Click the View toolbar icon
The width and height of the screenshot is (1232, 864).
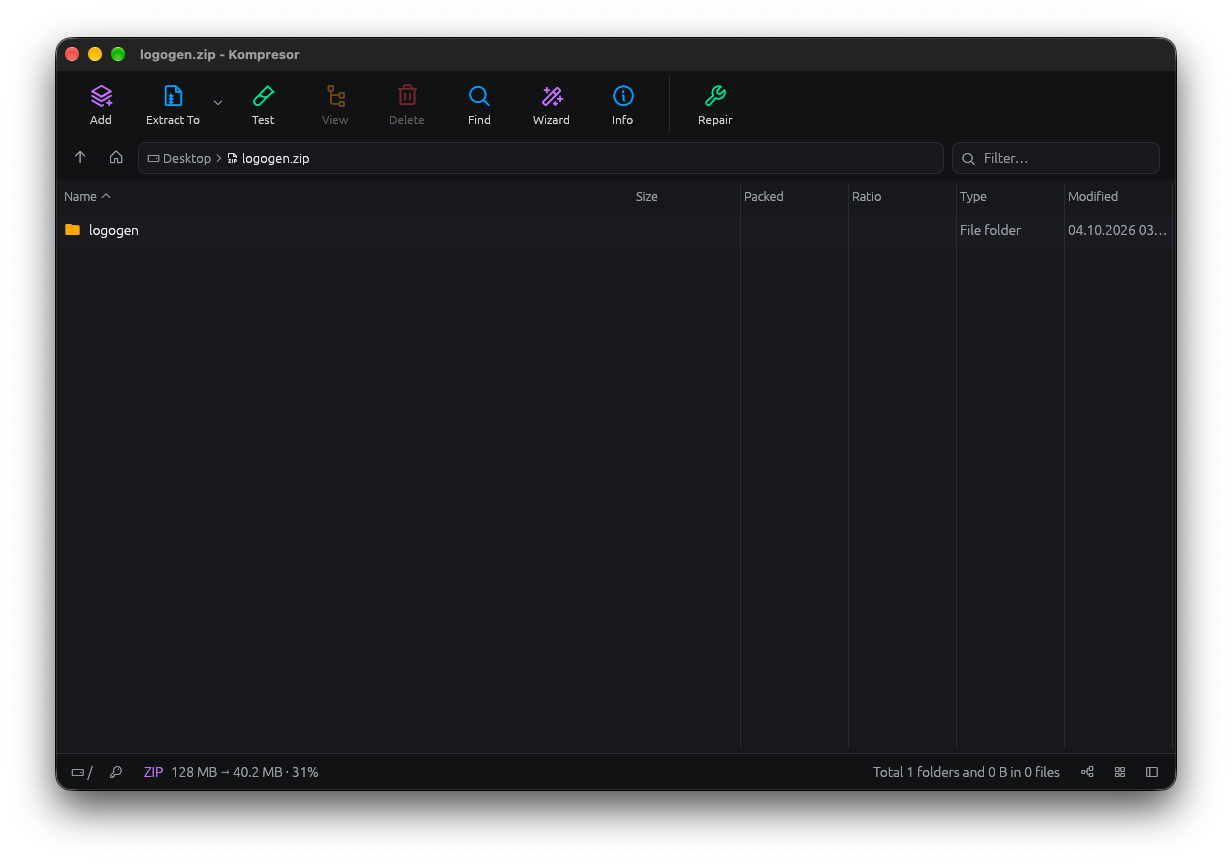tap(335, 96)
